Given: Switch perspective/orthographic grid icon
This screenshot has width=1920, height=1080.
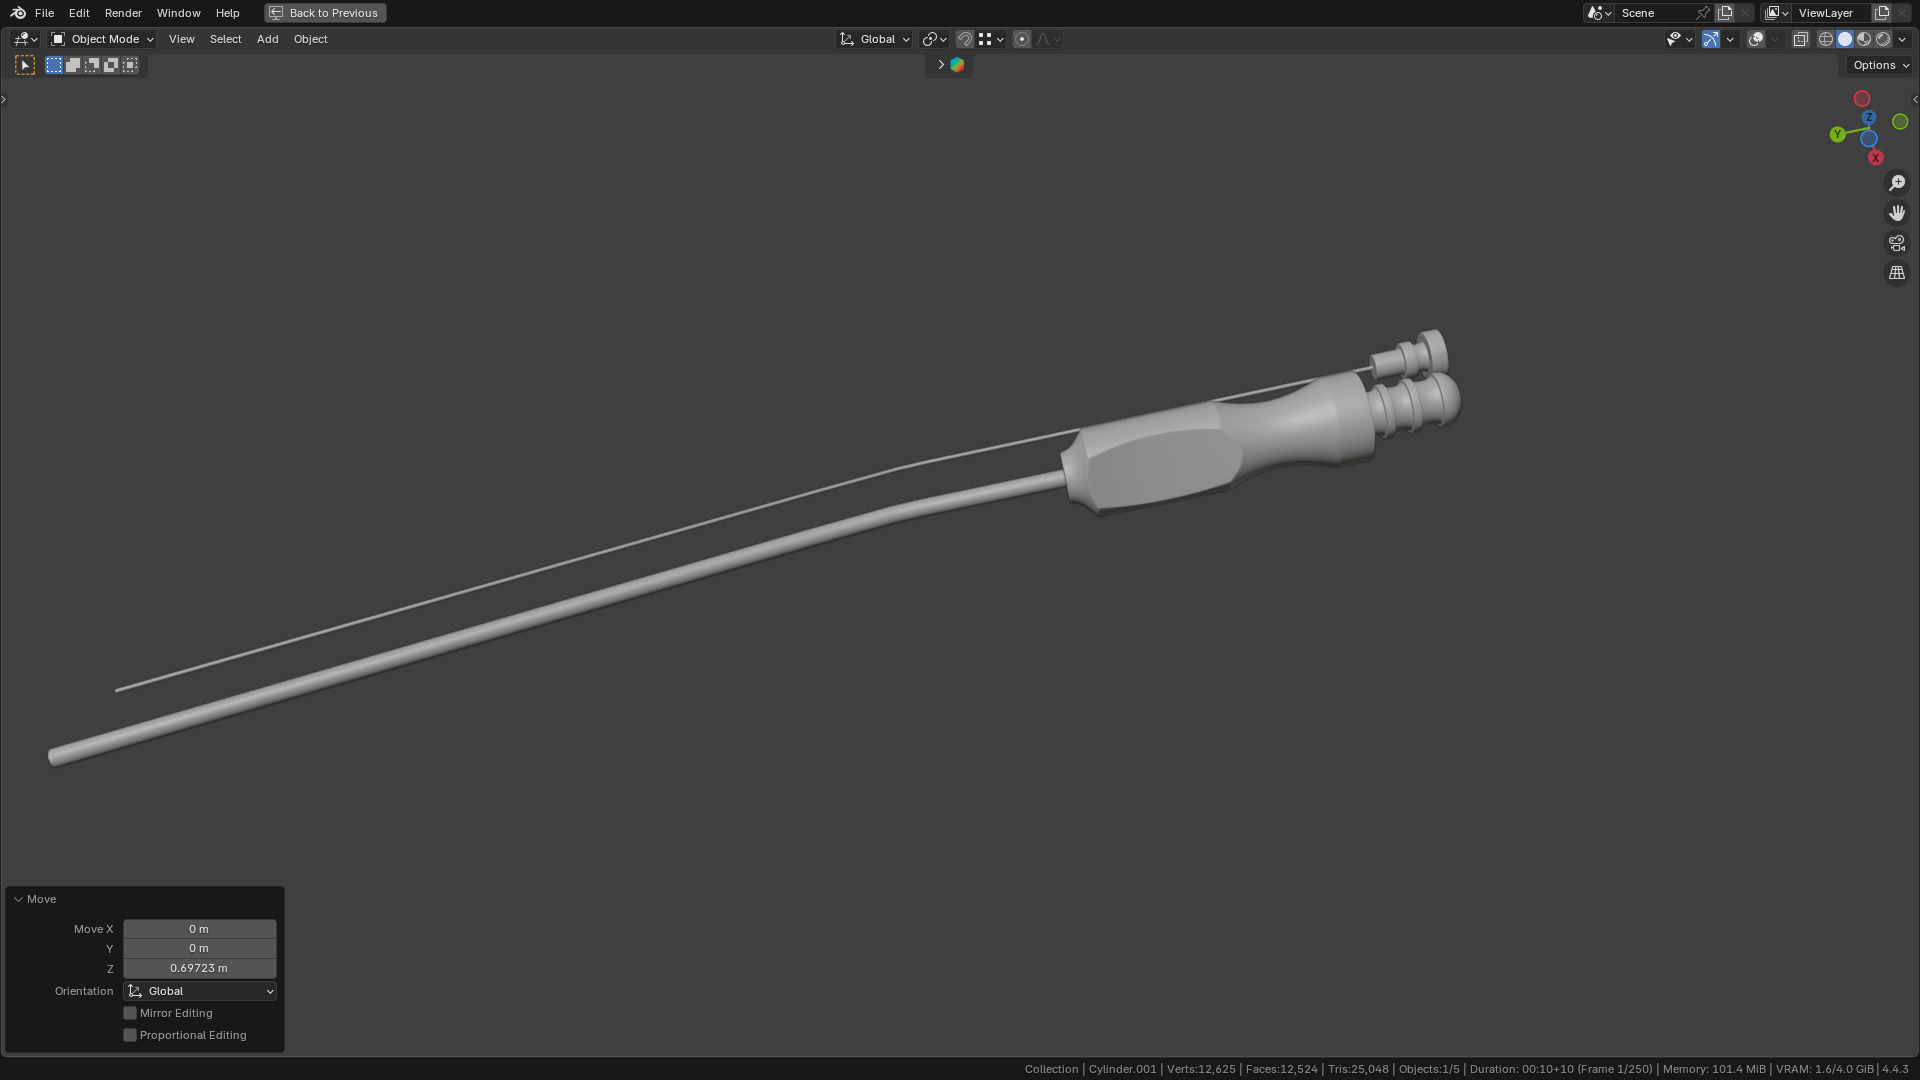Looking at the screenshot, I should 1897,273.
